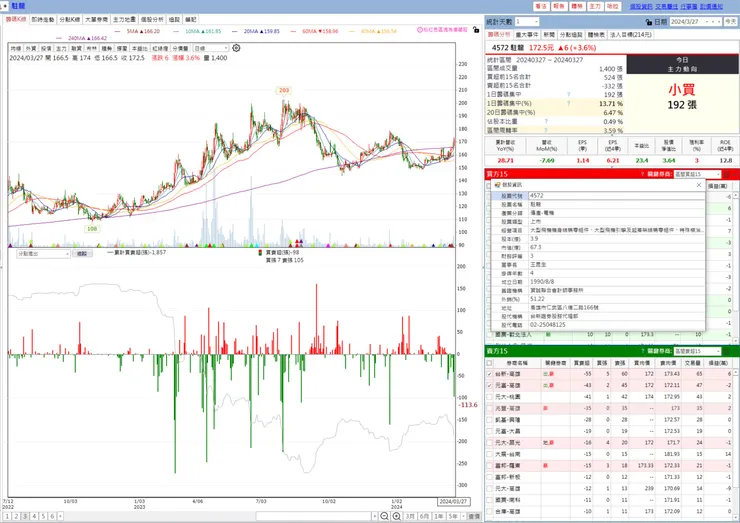Click the 240MA legend line swatch
The image size is (740, 523).
tap(59, 38)
